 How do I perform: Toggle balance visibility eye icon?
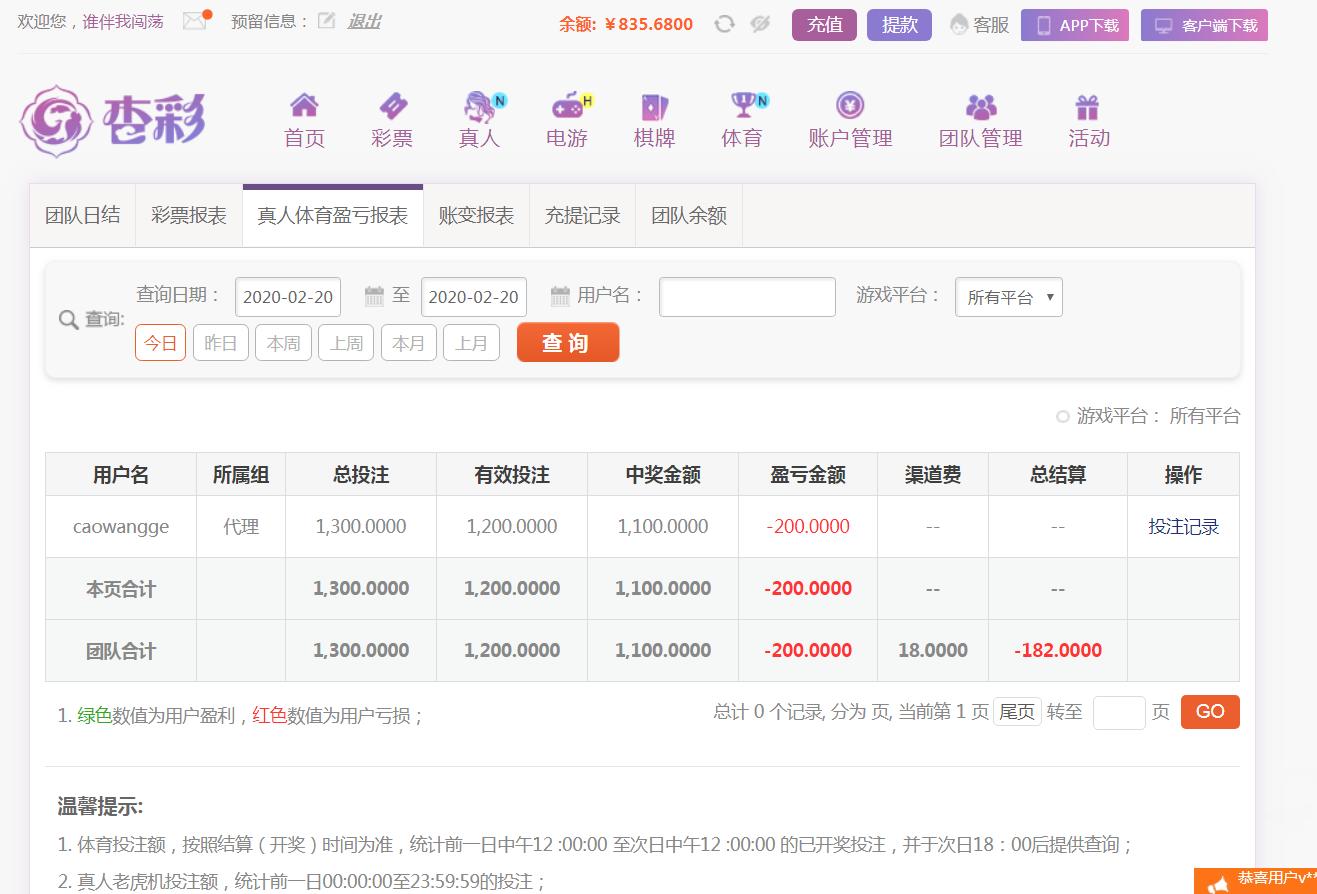pyautogui.click(x=760, y=24)
